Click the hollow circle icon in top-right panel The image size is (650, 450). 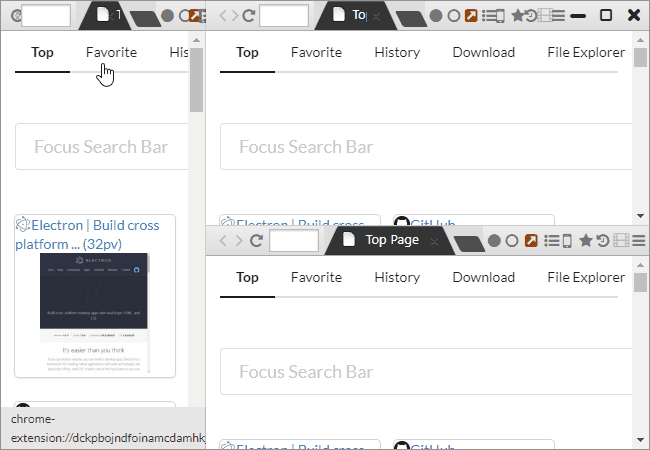tap(454, 16)
